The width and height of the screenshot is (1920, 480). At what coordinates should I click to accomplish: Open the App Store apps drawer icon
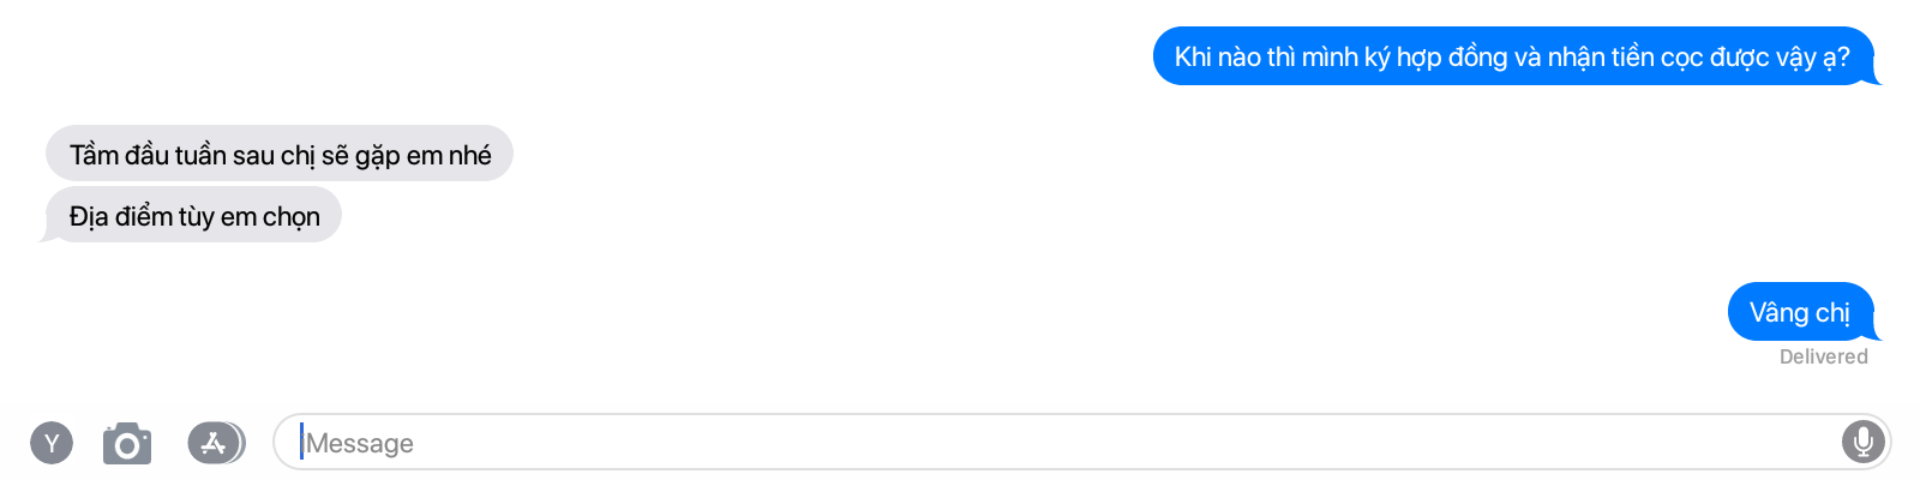coord(216,443)
